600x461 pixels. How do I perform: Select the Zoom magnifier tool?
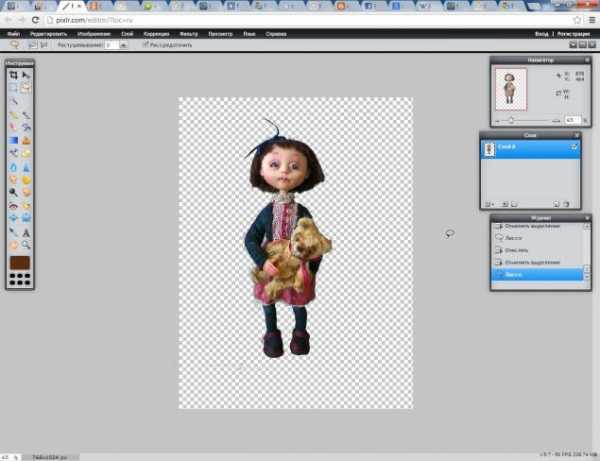click(26, 244)
